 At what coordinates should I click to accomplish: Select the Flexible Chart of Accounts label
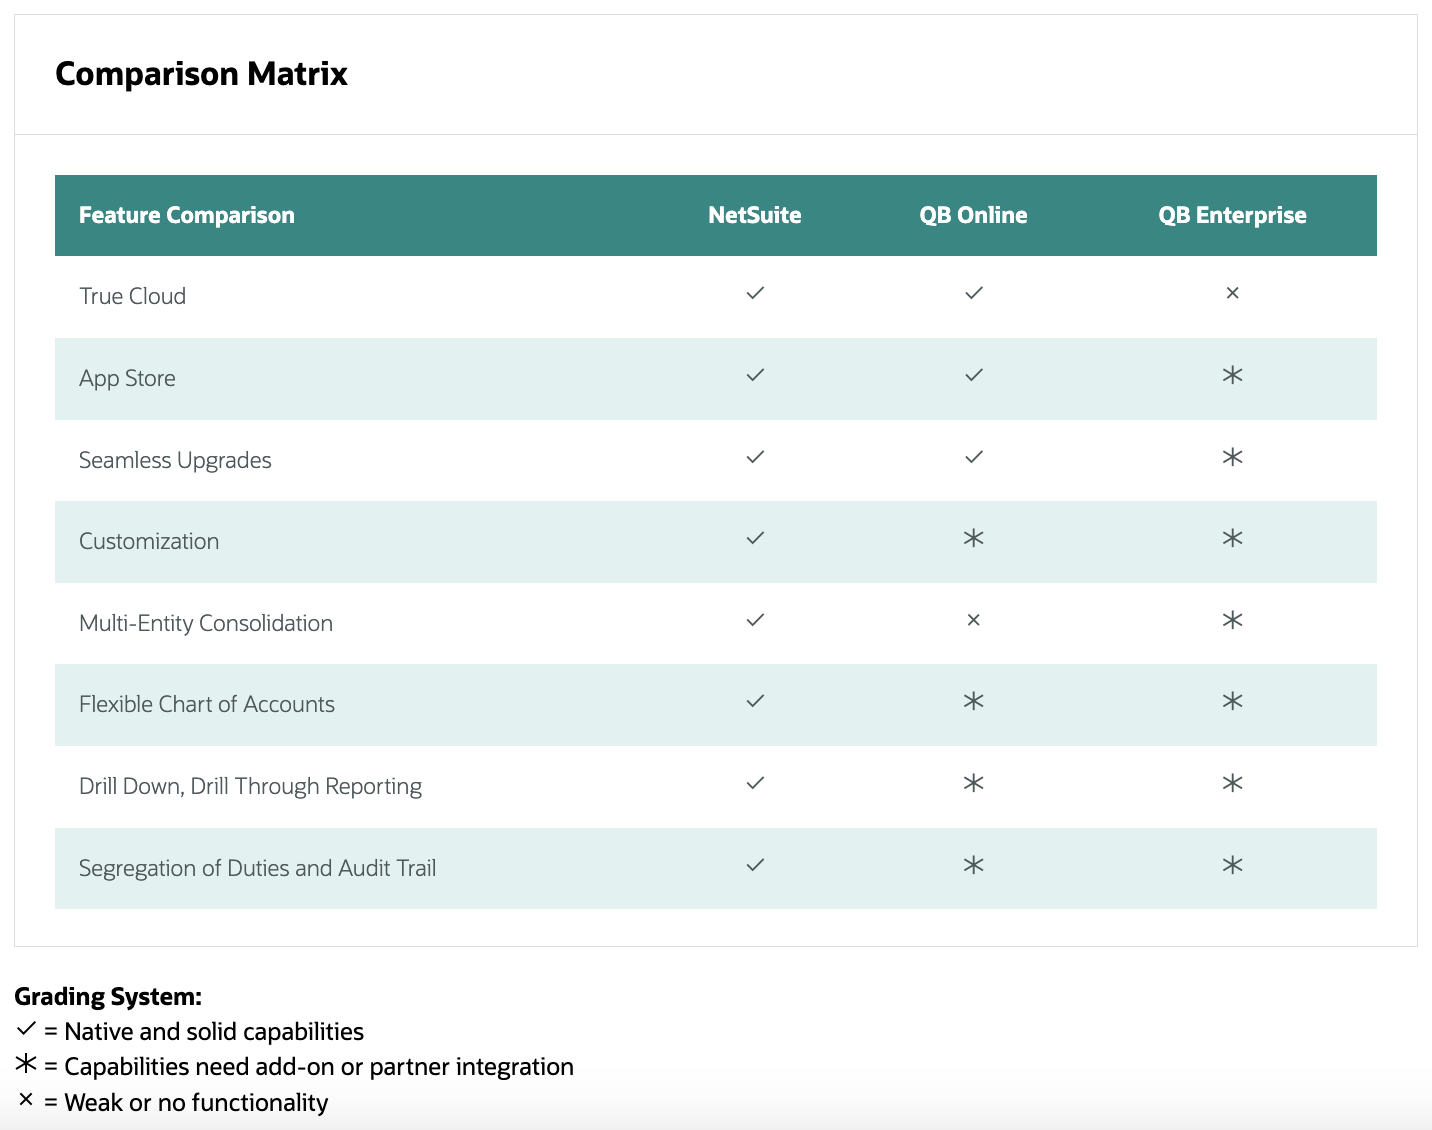207,704
